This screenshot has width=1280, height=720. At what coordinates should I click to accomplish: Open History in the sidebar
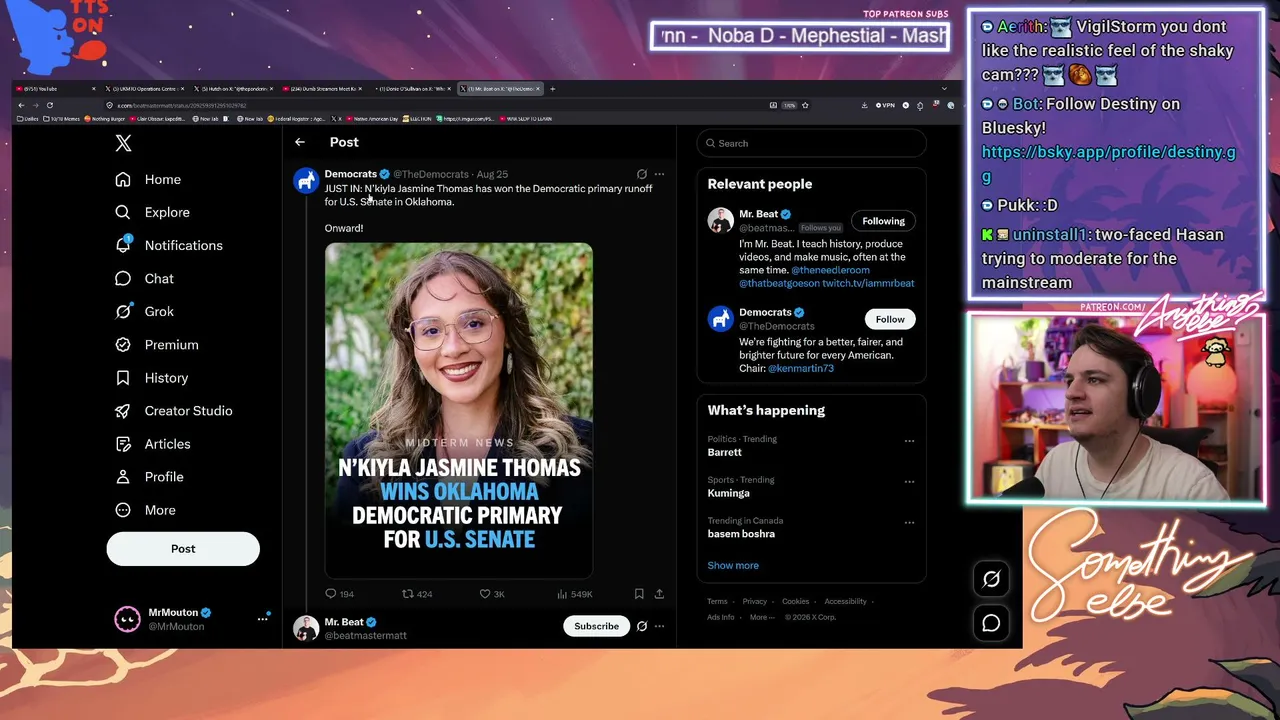(151, 377)
